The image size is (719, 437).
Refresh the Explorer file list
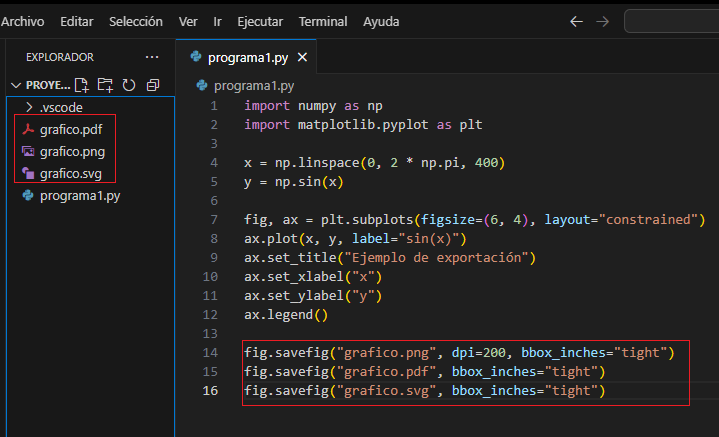pos(129,85)
